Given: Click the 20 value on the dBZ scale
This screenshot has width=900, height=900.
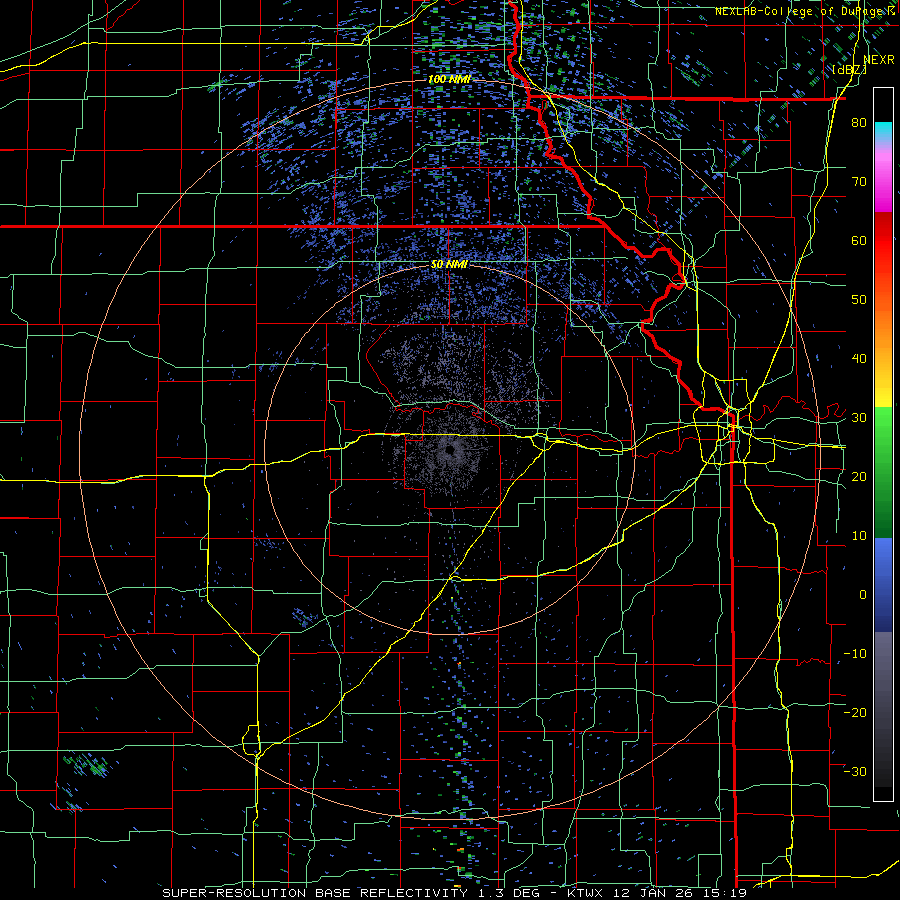Looking at the screenshot, I should 859,477.
